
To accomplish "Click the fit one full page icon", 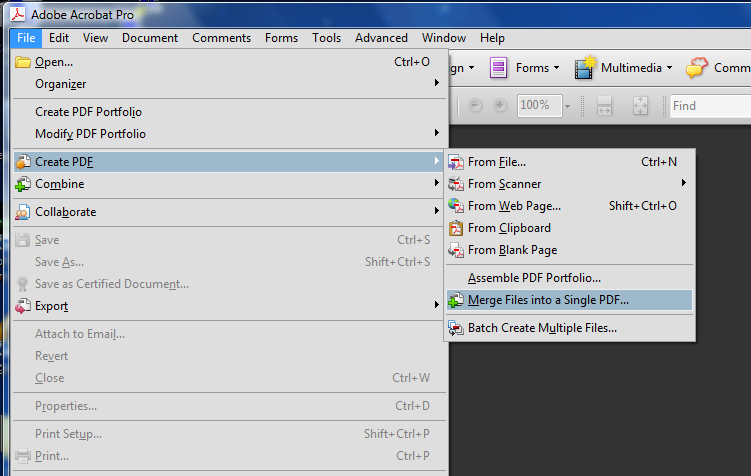I will pos(640,105).
